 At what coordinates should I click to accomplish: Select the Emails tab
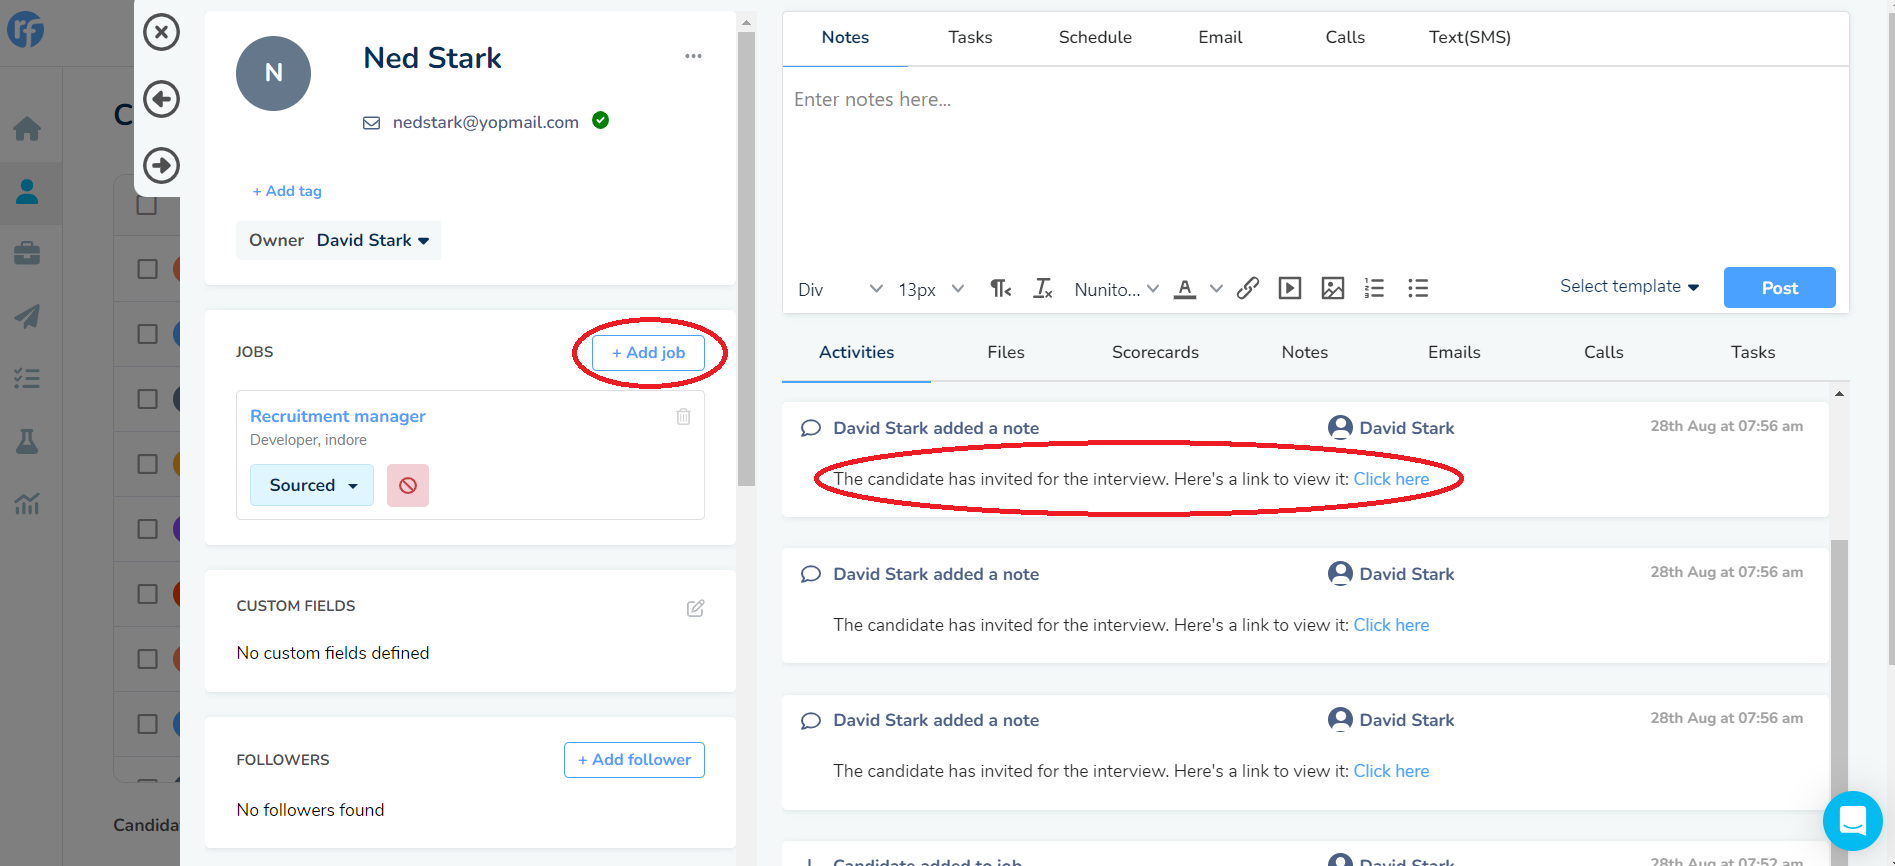1454,352
